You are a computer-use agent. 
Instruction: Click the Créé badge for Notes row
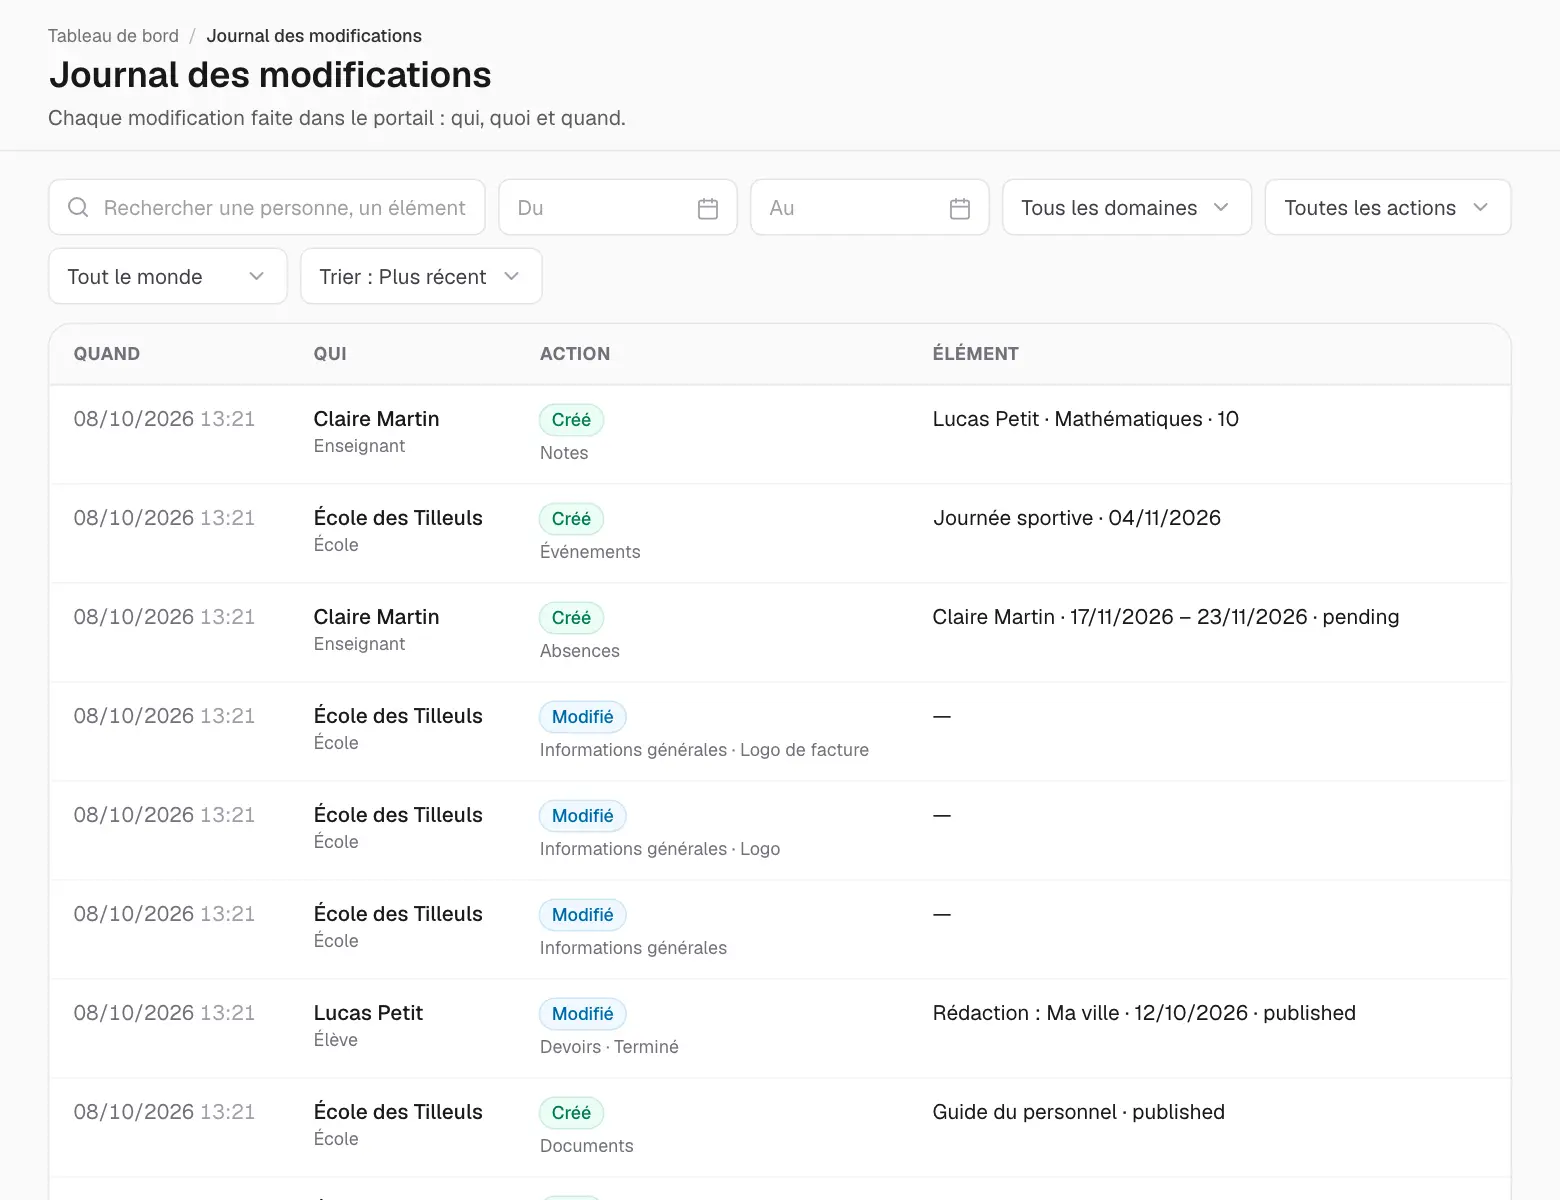click(x=571, y=420)
